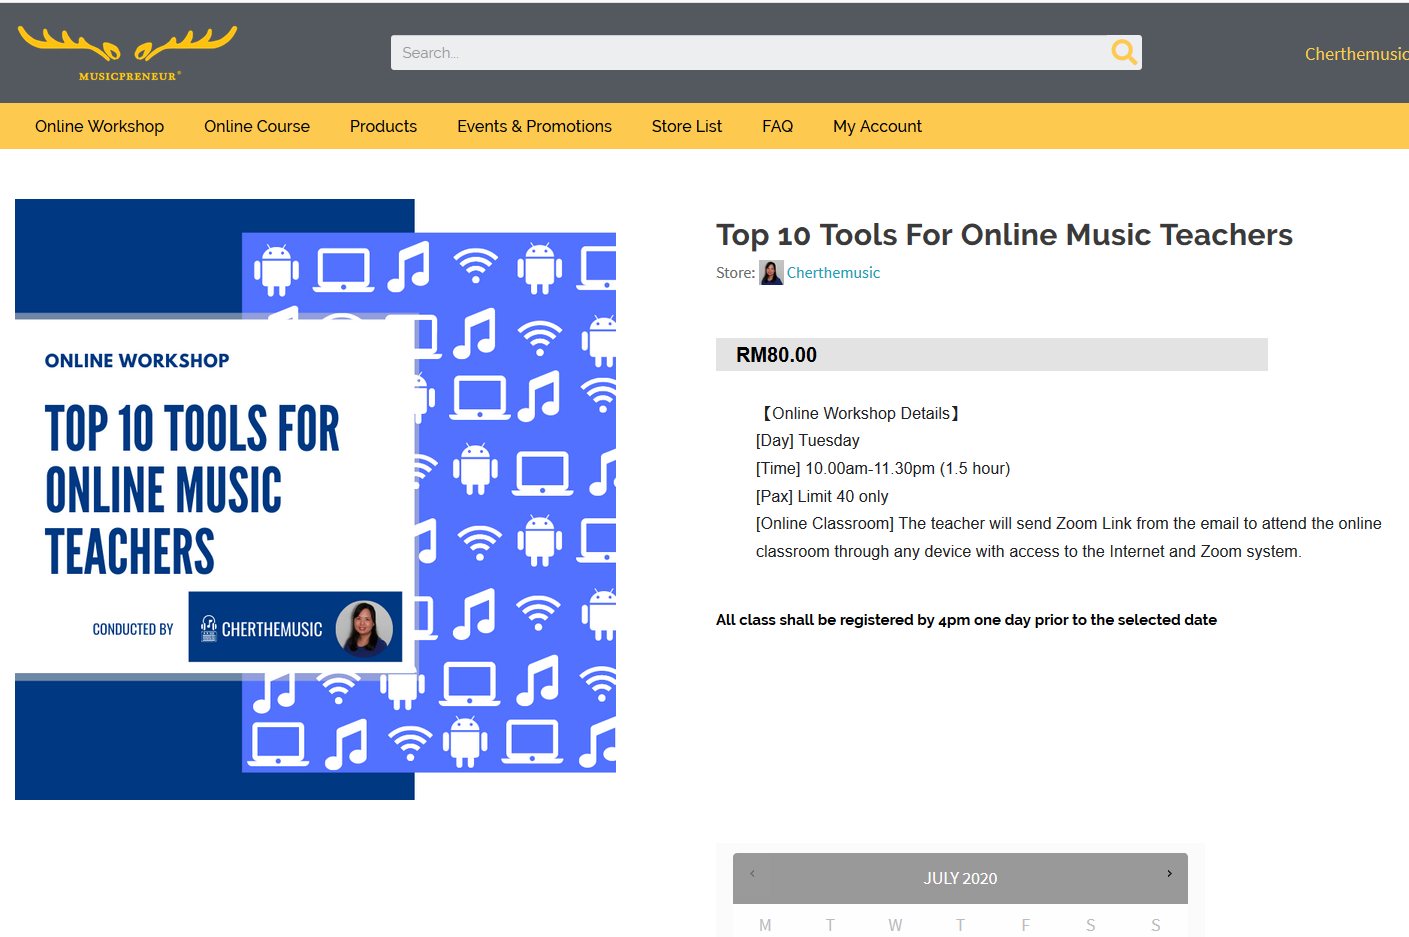The height and width of the screenshot is (937, 1409).
Task: Click the registration deadline notice text
Action: [x=966, y=620]
